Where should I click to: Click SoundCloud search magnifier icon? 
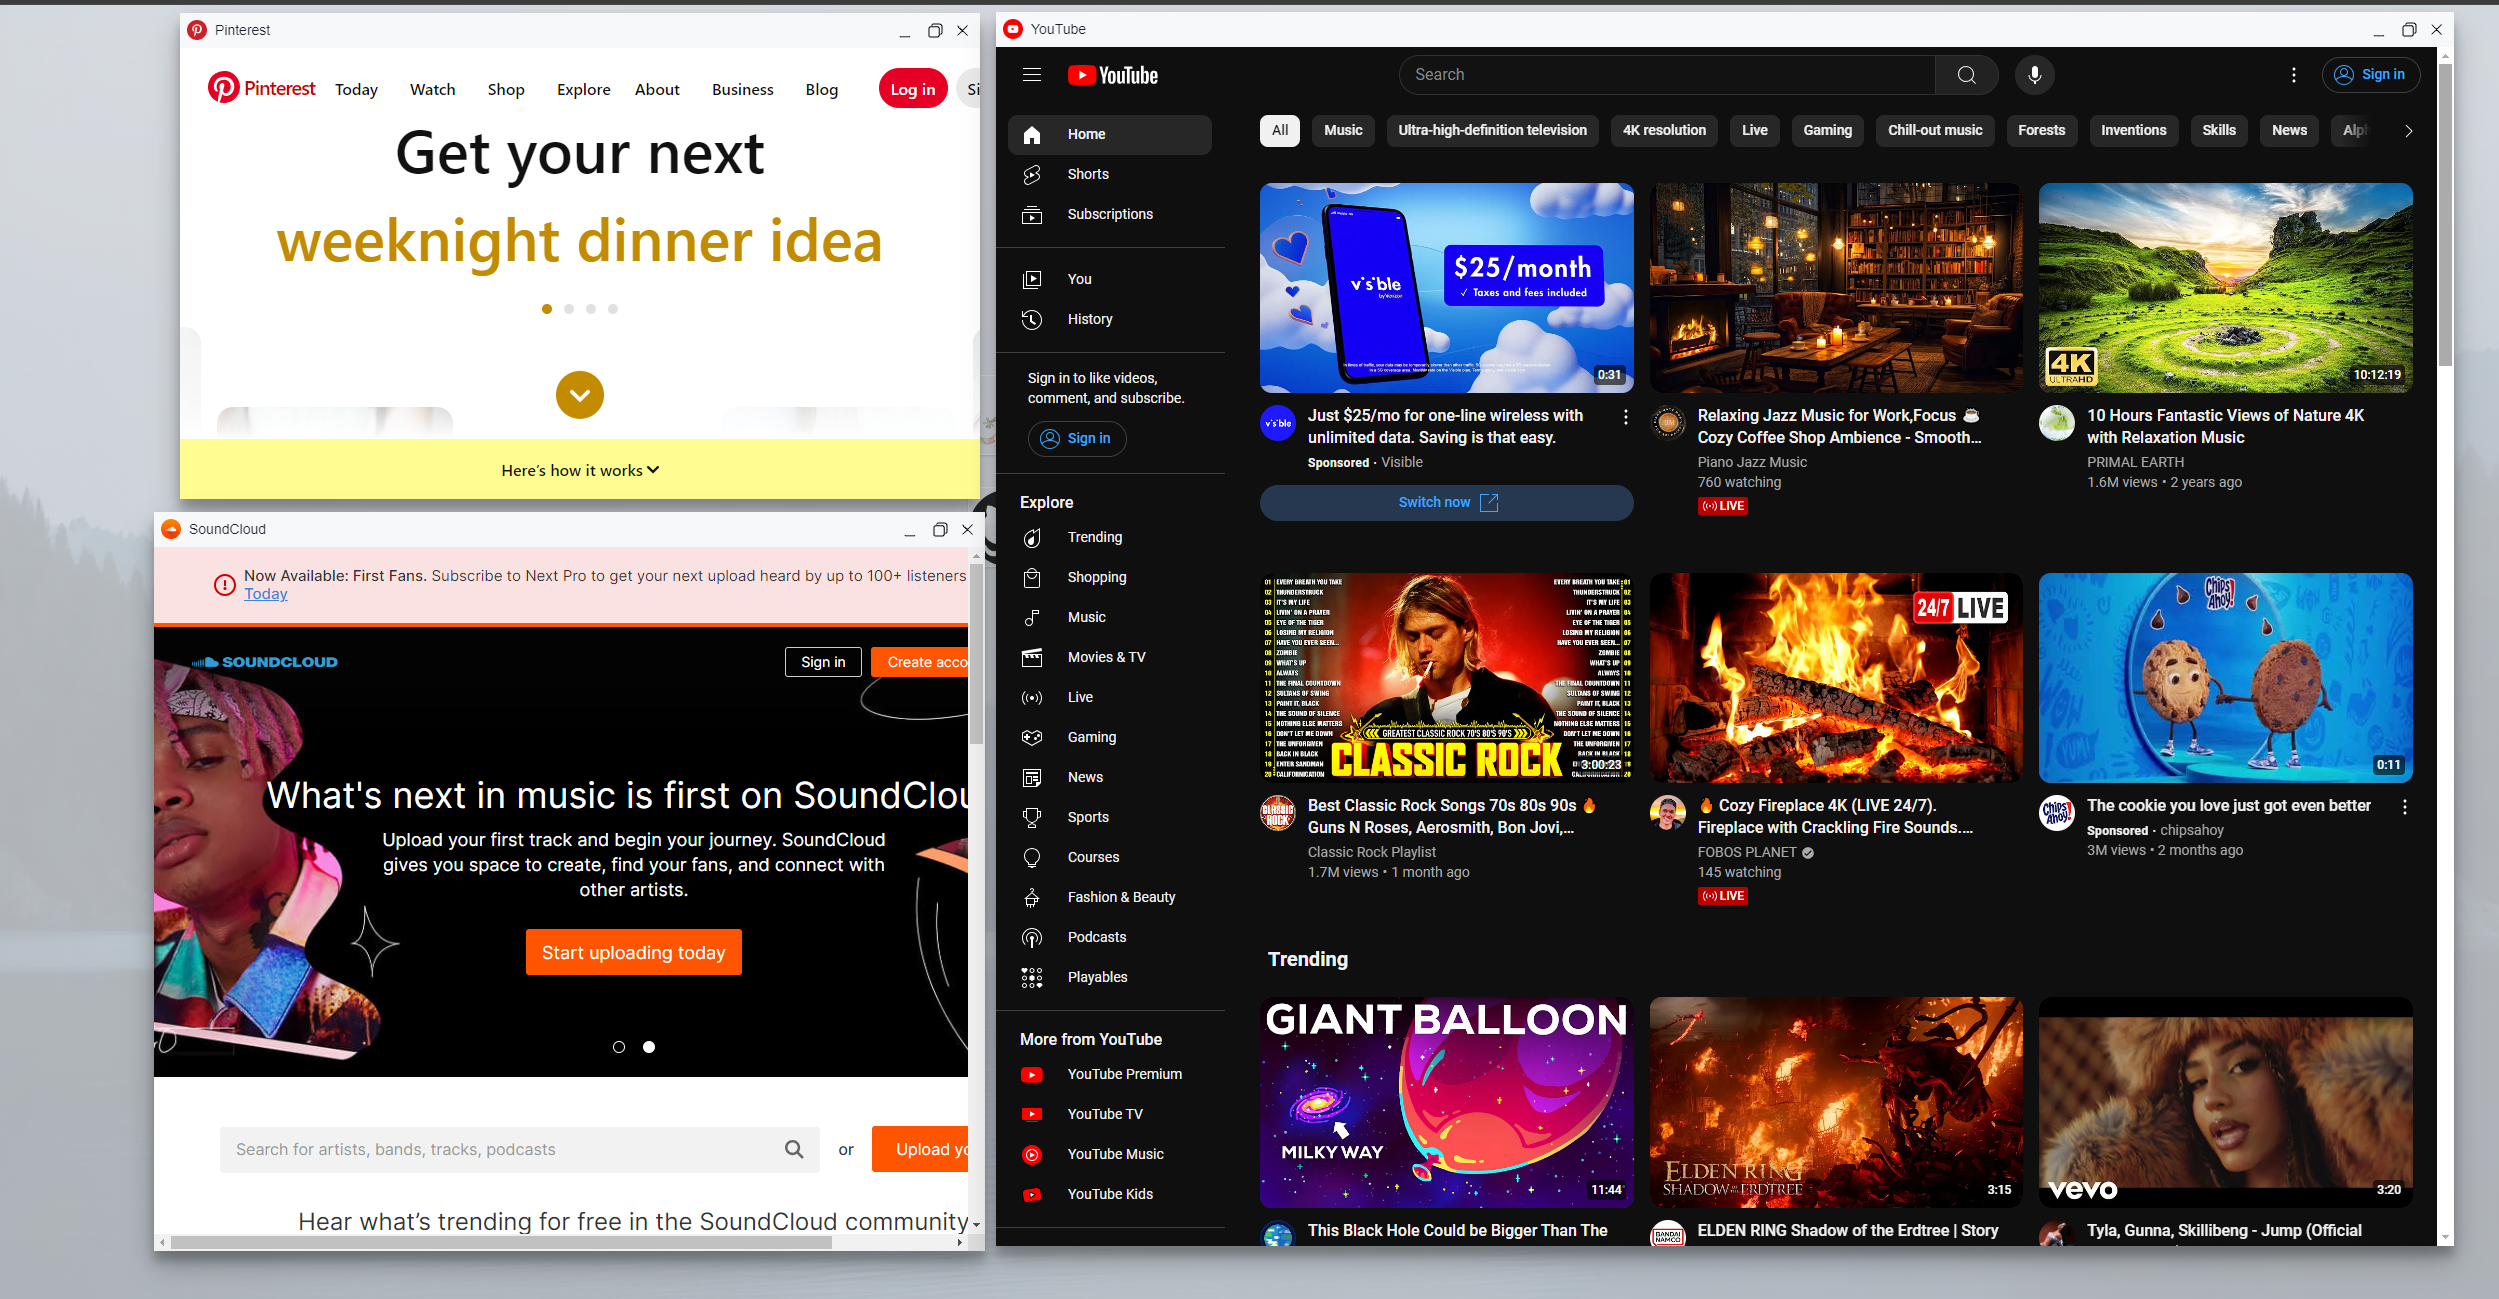[794, 1149]
